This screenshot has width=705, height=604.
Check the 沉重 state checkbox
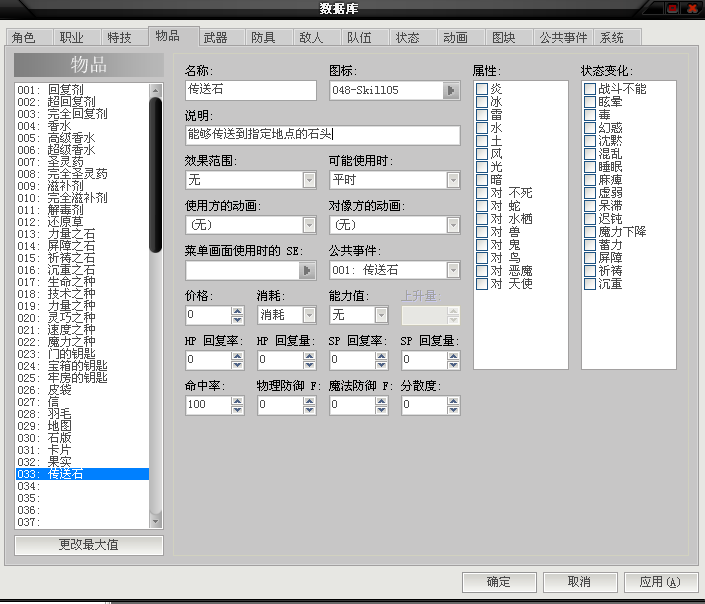click(590, 284)
